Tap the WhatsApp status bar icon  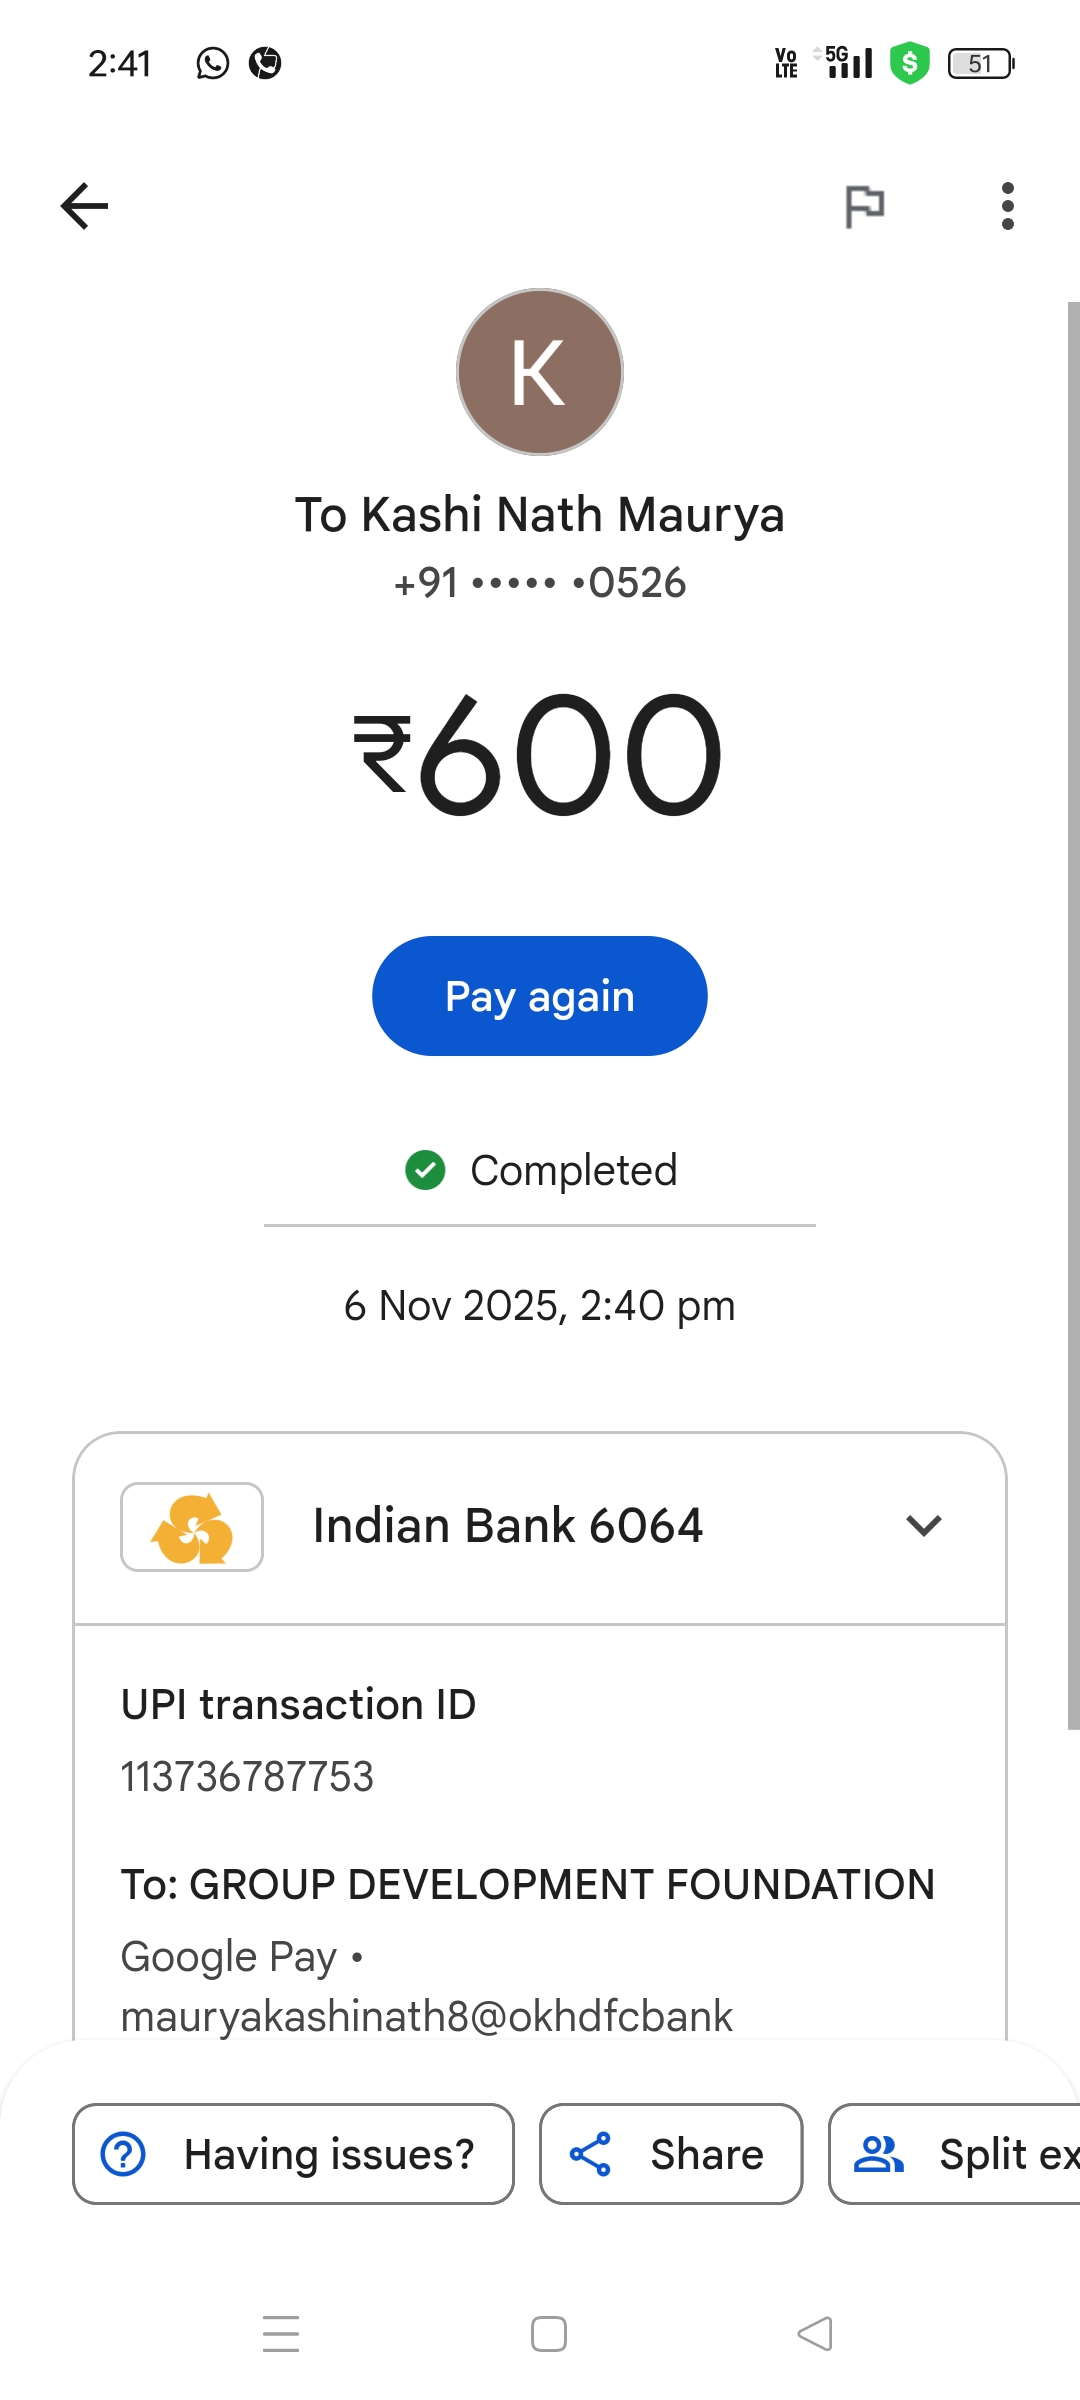pos(212,64)
